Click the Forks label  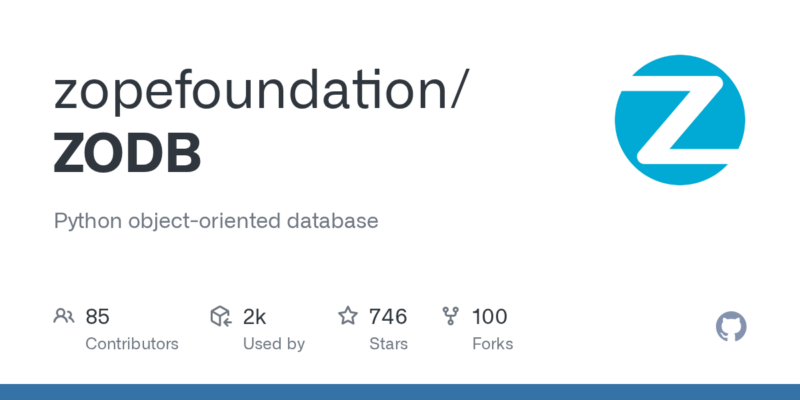(x=492, y=343)
